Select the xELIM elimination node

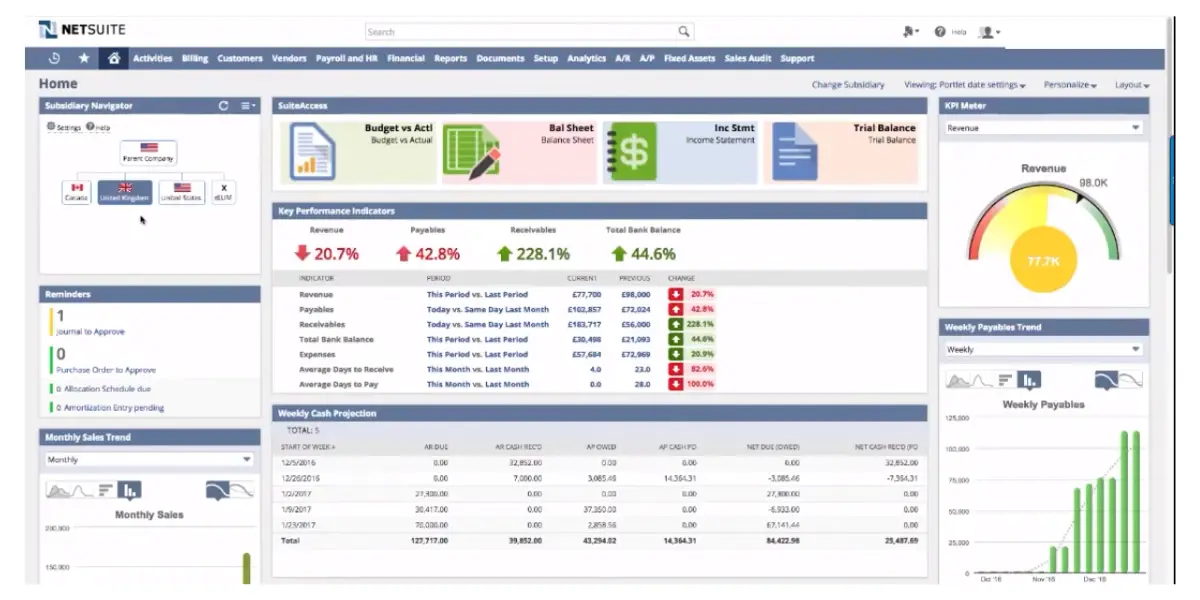click(x=222, y=192)
